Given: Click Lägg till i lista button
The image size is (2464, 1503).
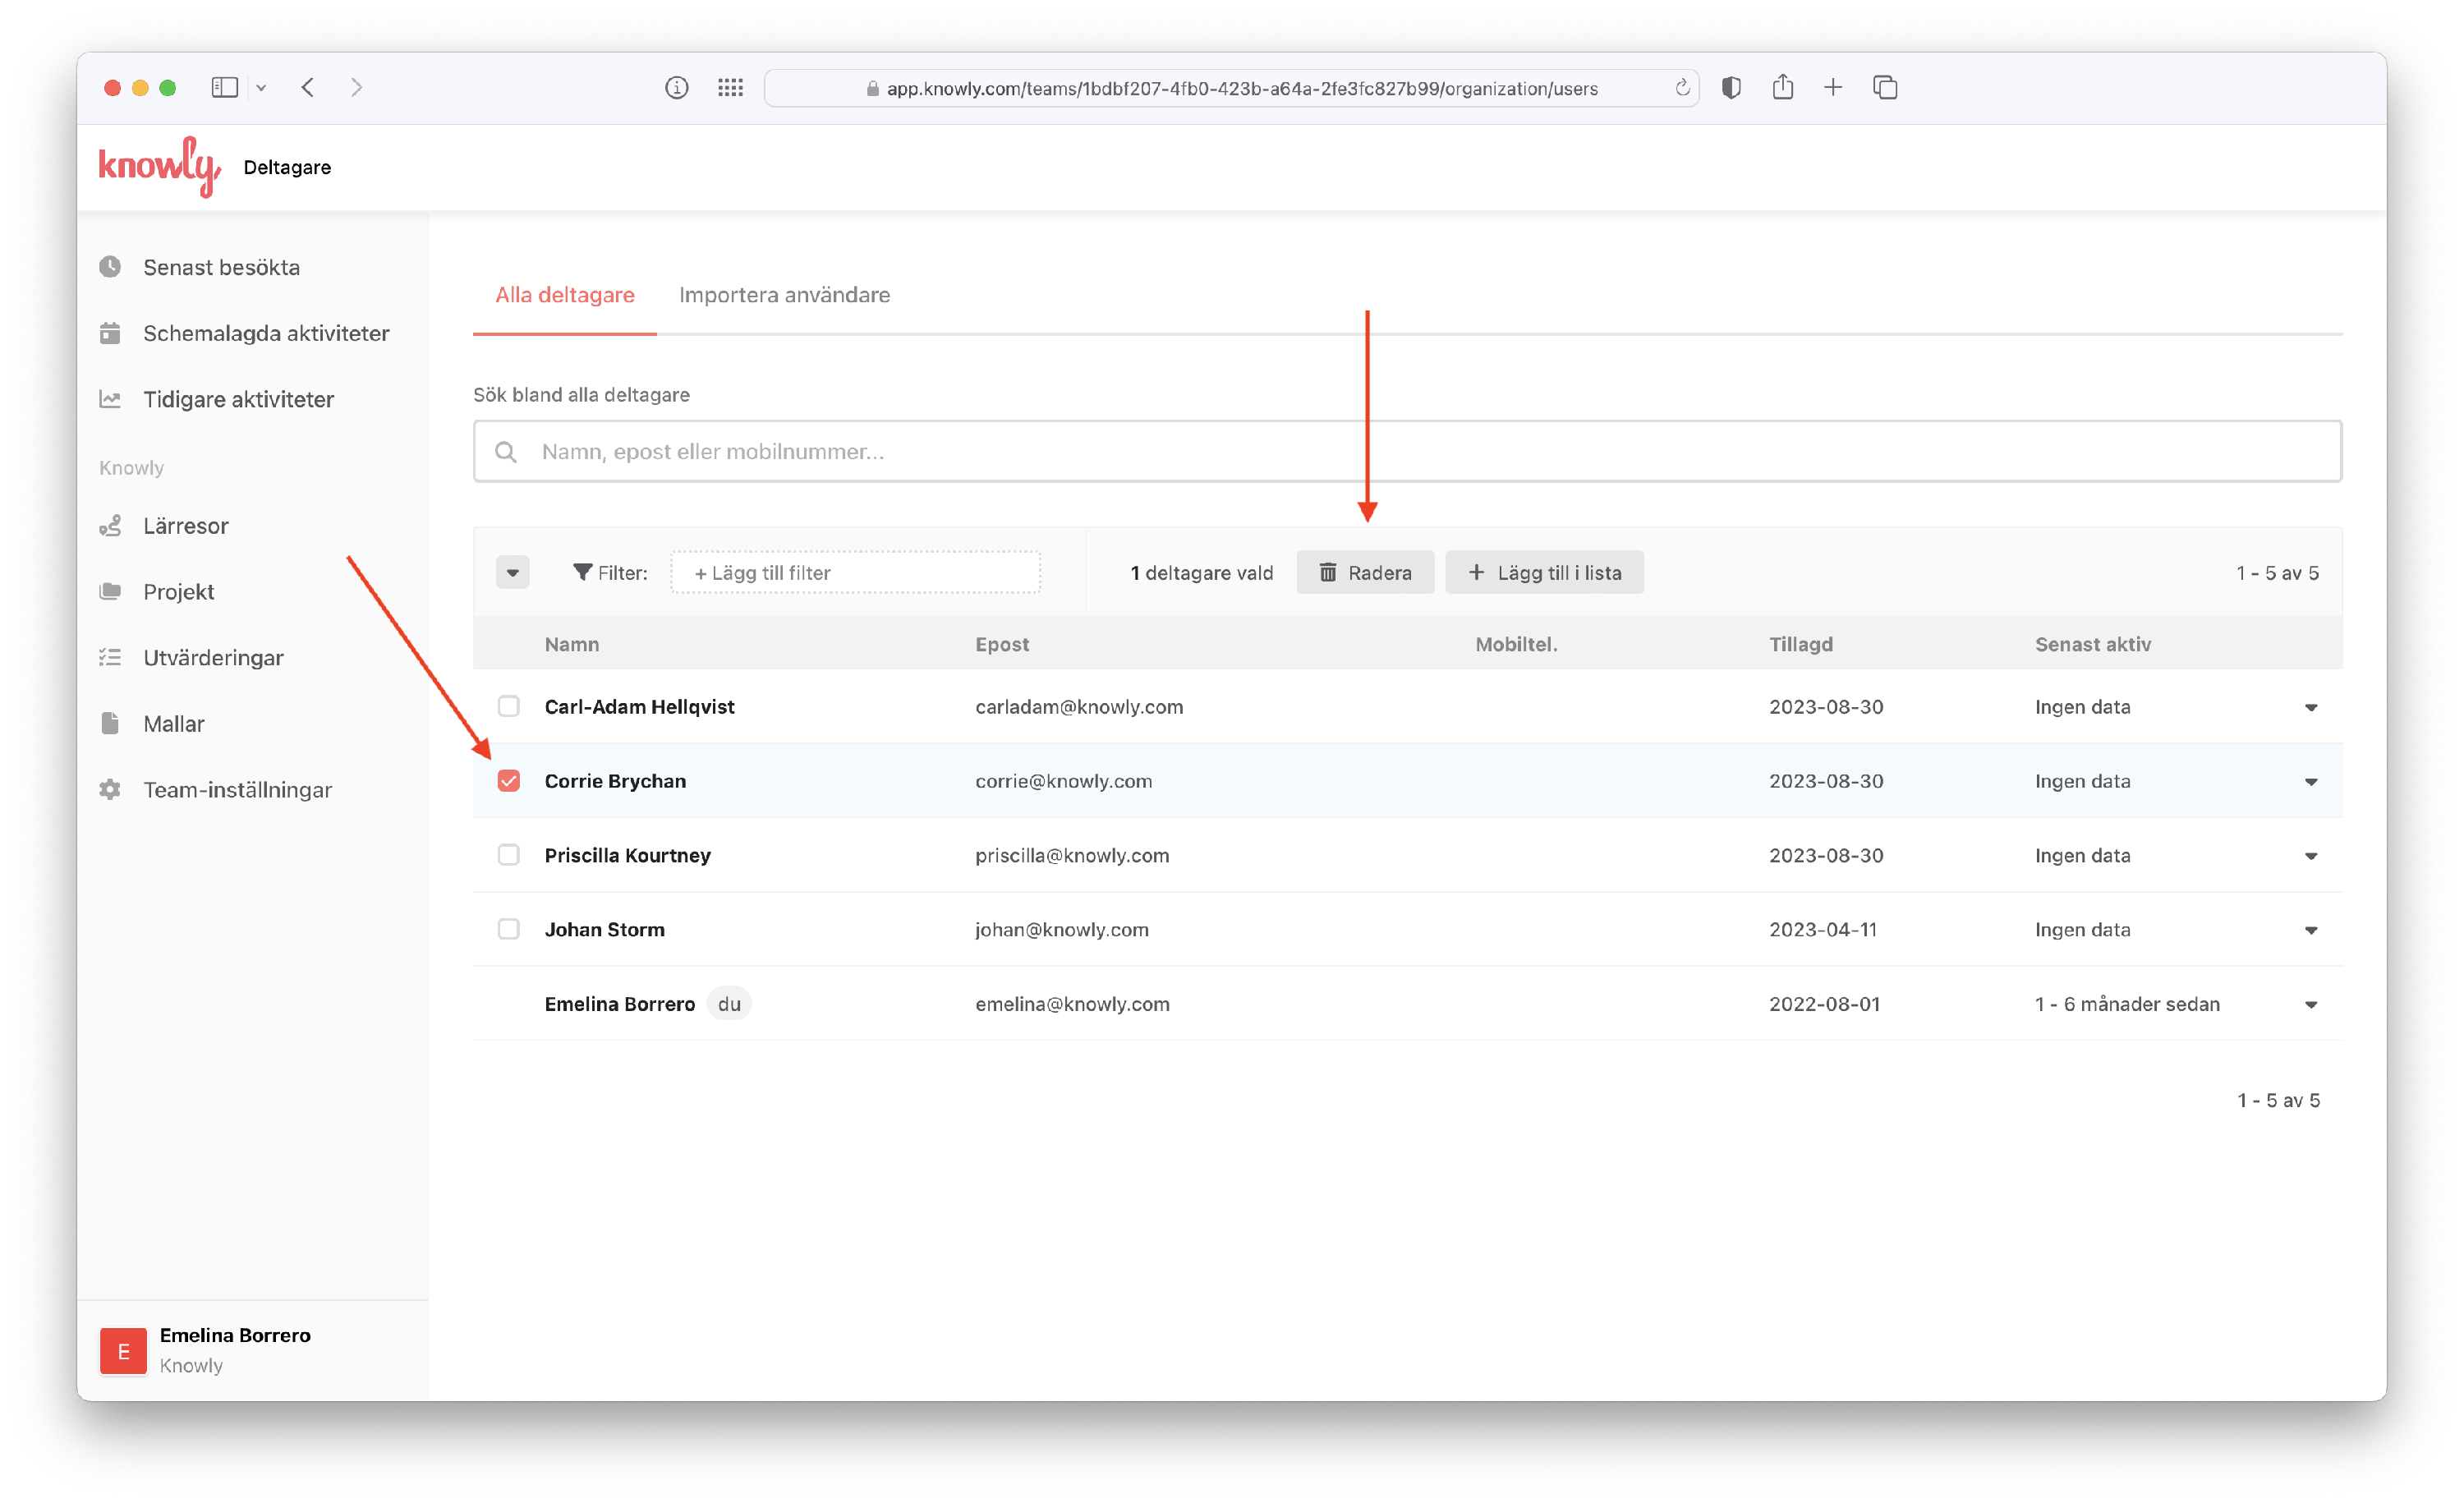Looking at the screenshot, I should click(x=1544, y=573).
